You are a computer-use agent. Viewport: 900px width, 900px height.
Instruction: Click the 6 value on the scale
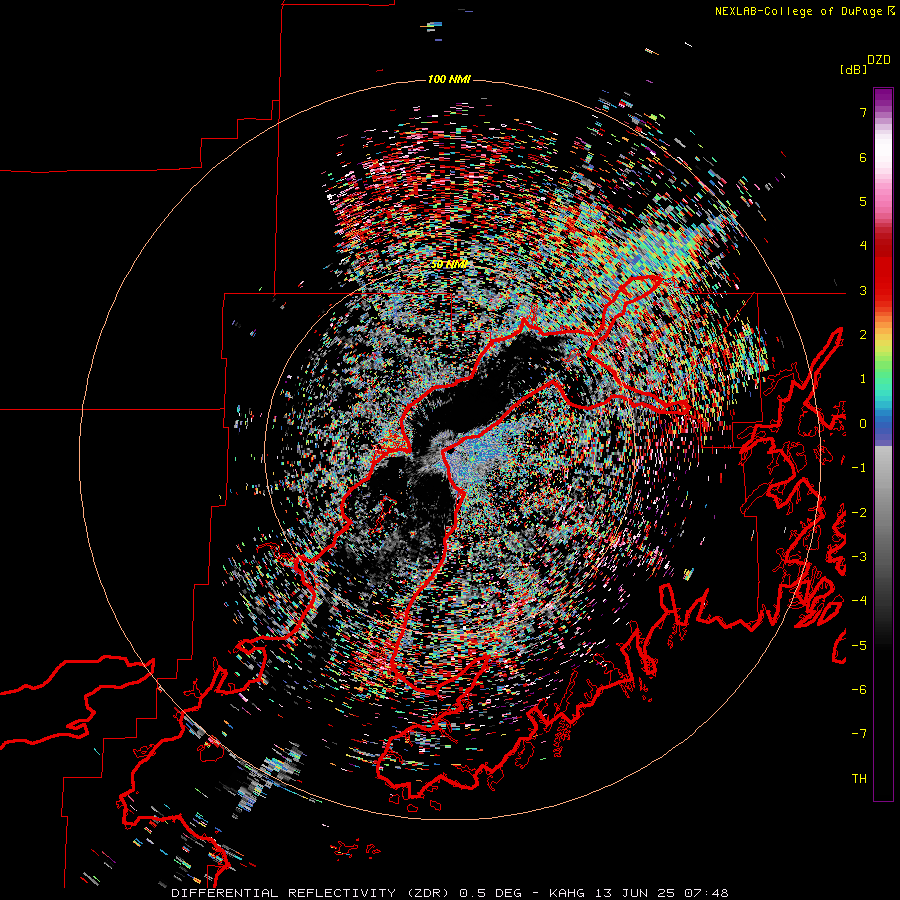863,157
